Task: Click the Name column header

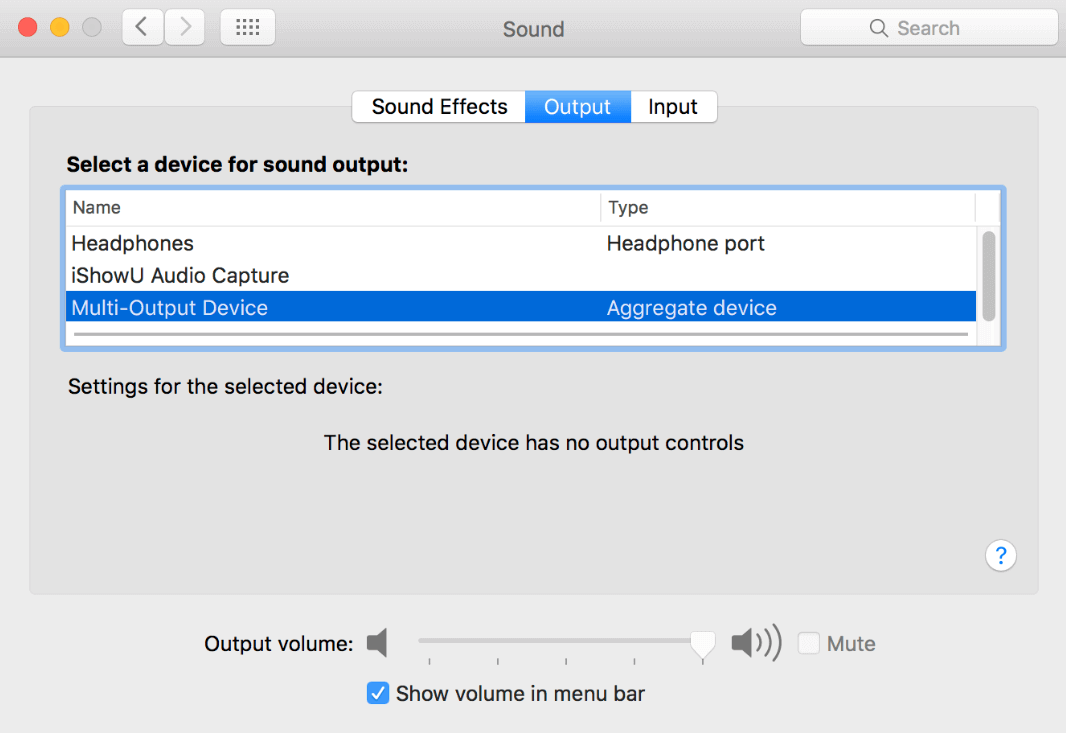Action: pos(97,208)
